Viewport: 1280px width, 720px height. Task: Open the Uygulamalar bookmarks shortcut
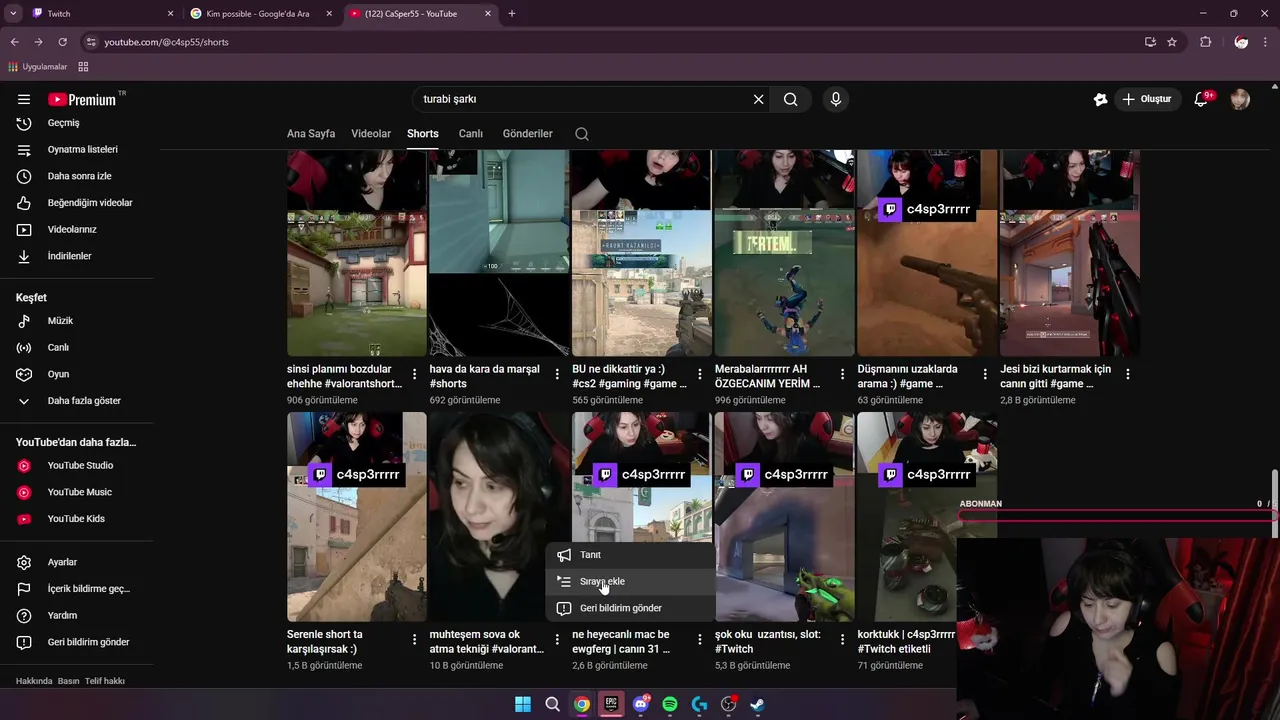37,67
